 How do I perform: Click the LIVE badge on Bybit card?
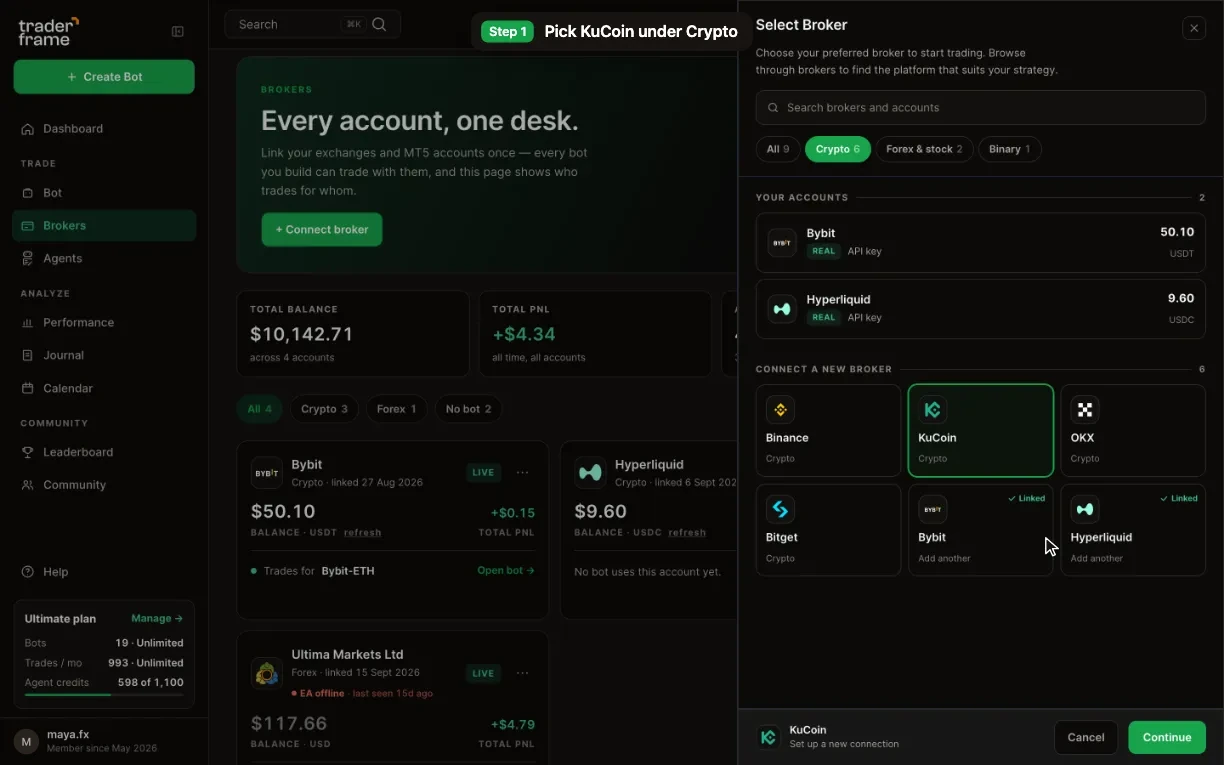click(484, 472)
